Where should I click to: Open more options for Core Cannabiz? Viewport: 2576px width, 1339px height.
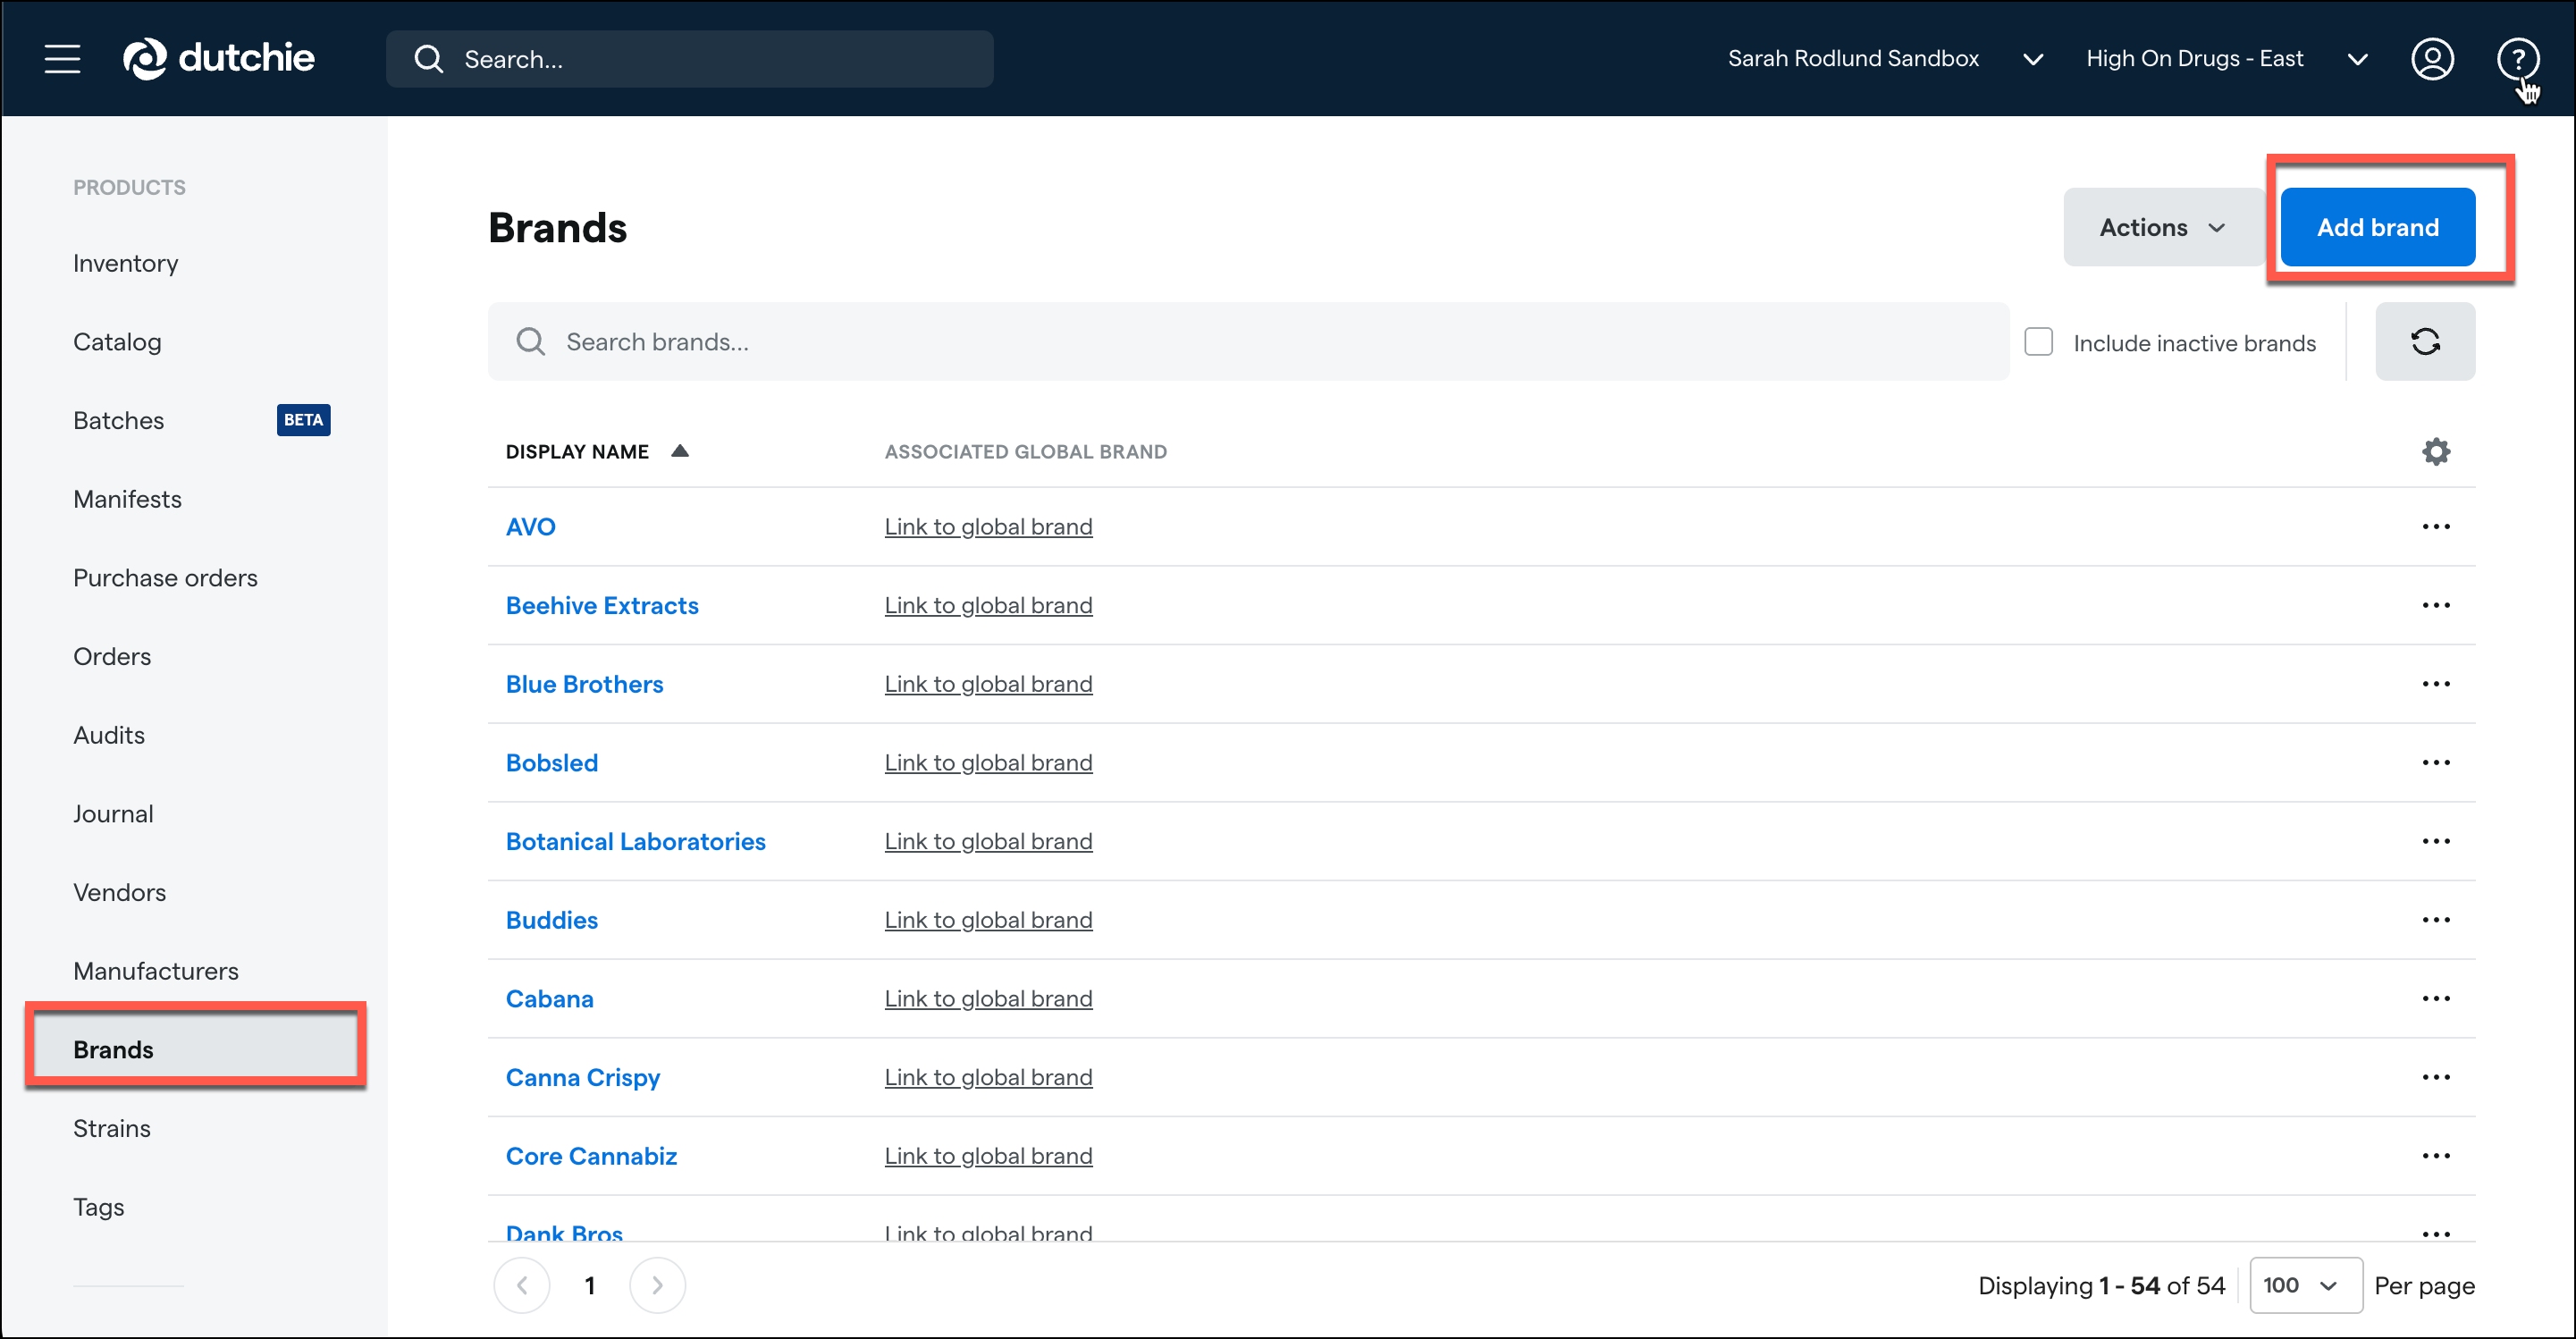[x=2435, y=1157]
